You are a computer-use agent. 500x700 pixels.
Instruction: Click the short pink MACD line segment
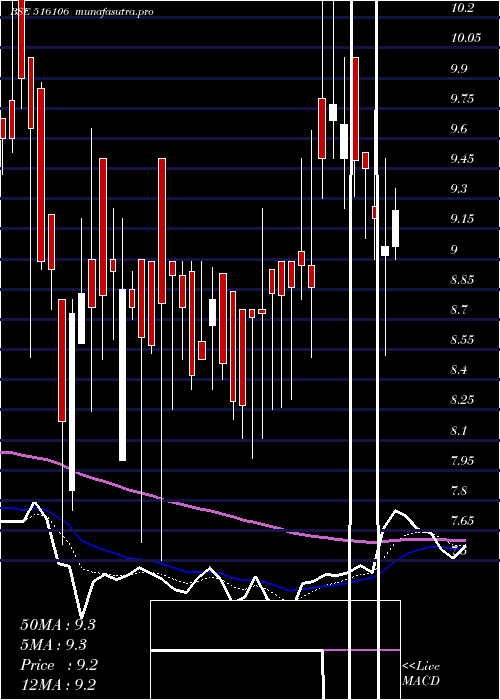362,650
